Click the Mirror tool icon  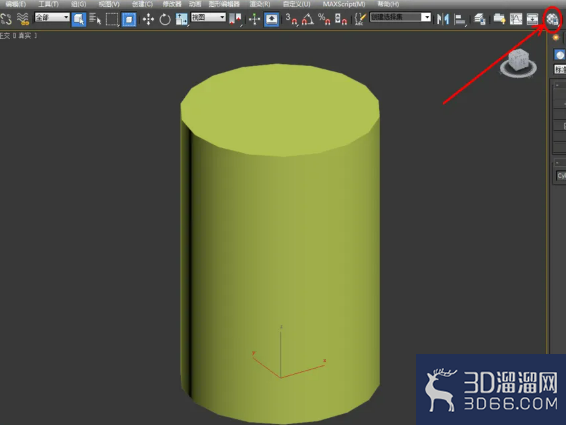click(x=443, y=19)
